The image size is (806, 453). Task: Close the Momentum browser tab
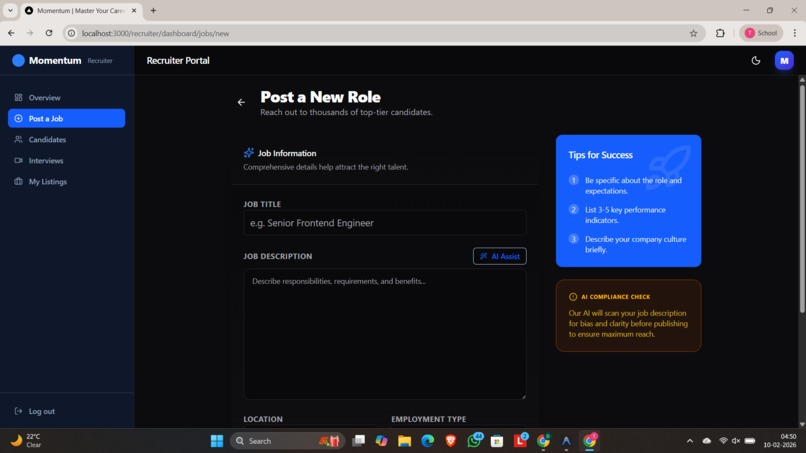click(134, 10)
